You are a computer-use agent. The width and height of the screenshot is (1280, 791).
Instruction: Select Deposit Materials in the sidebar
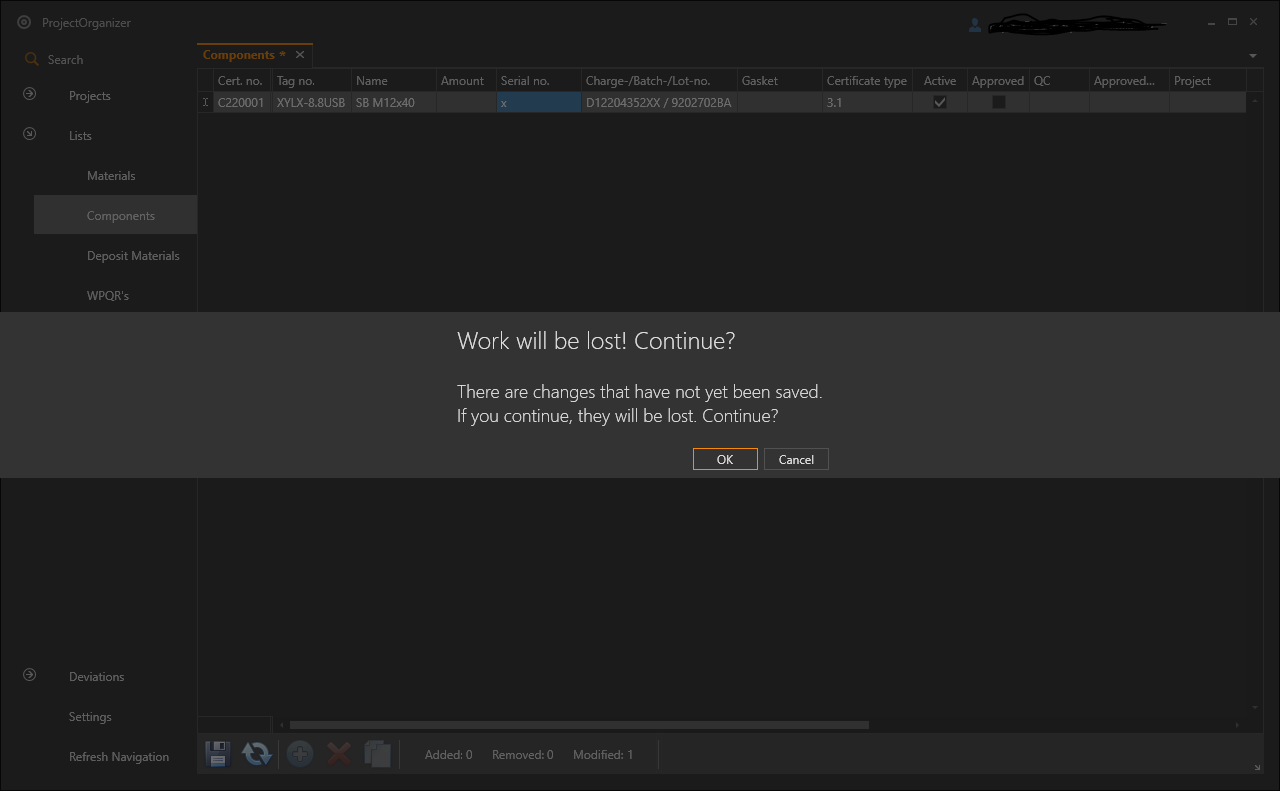point(133,255)
